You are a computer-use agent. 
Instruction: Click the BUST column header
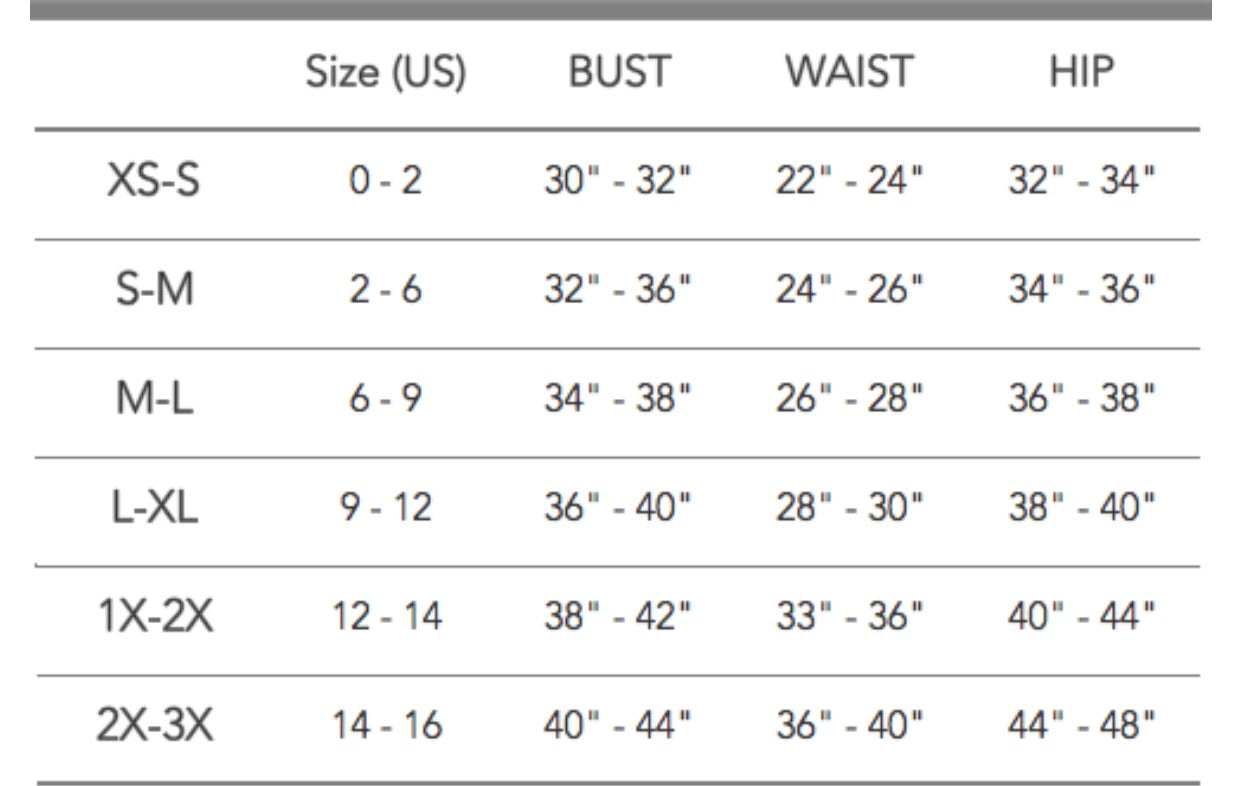(619, 73)
